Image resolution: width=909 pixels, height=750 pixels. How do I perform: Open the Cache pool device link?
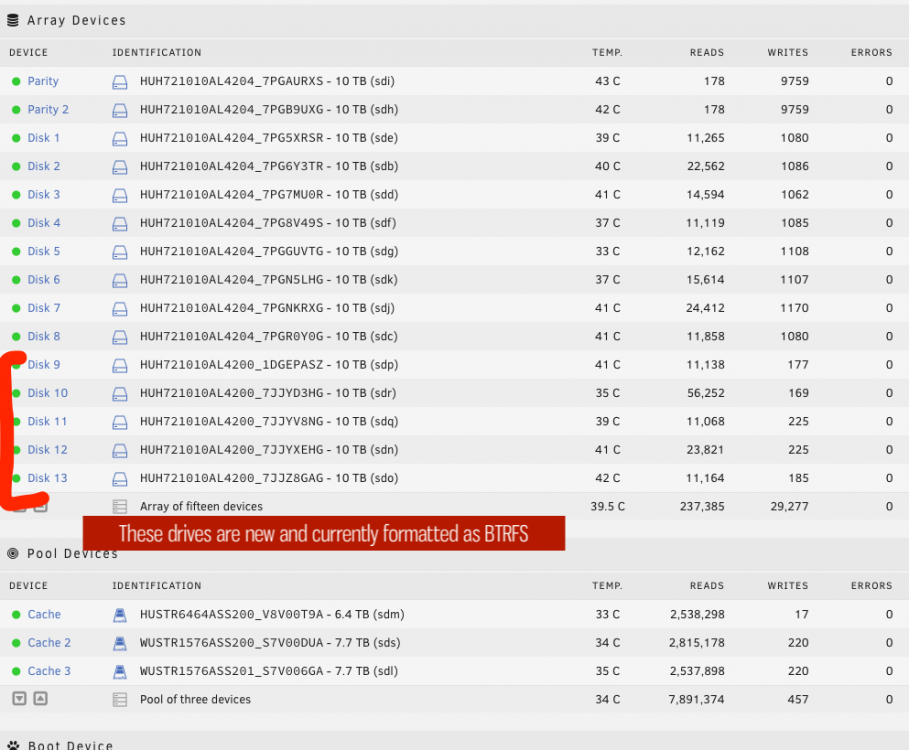(x=44, y=614)
